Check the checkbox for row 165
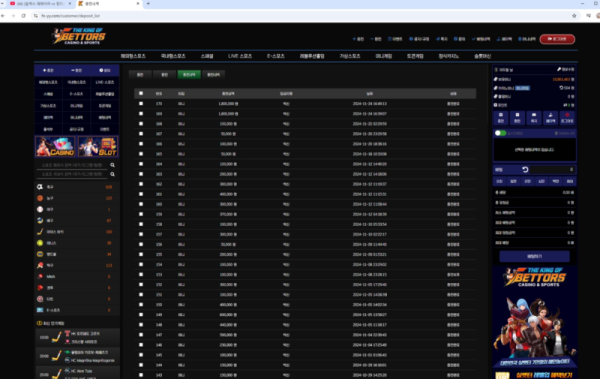 point(141,154)
